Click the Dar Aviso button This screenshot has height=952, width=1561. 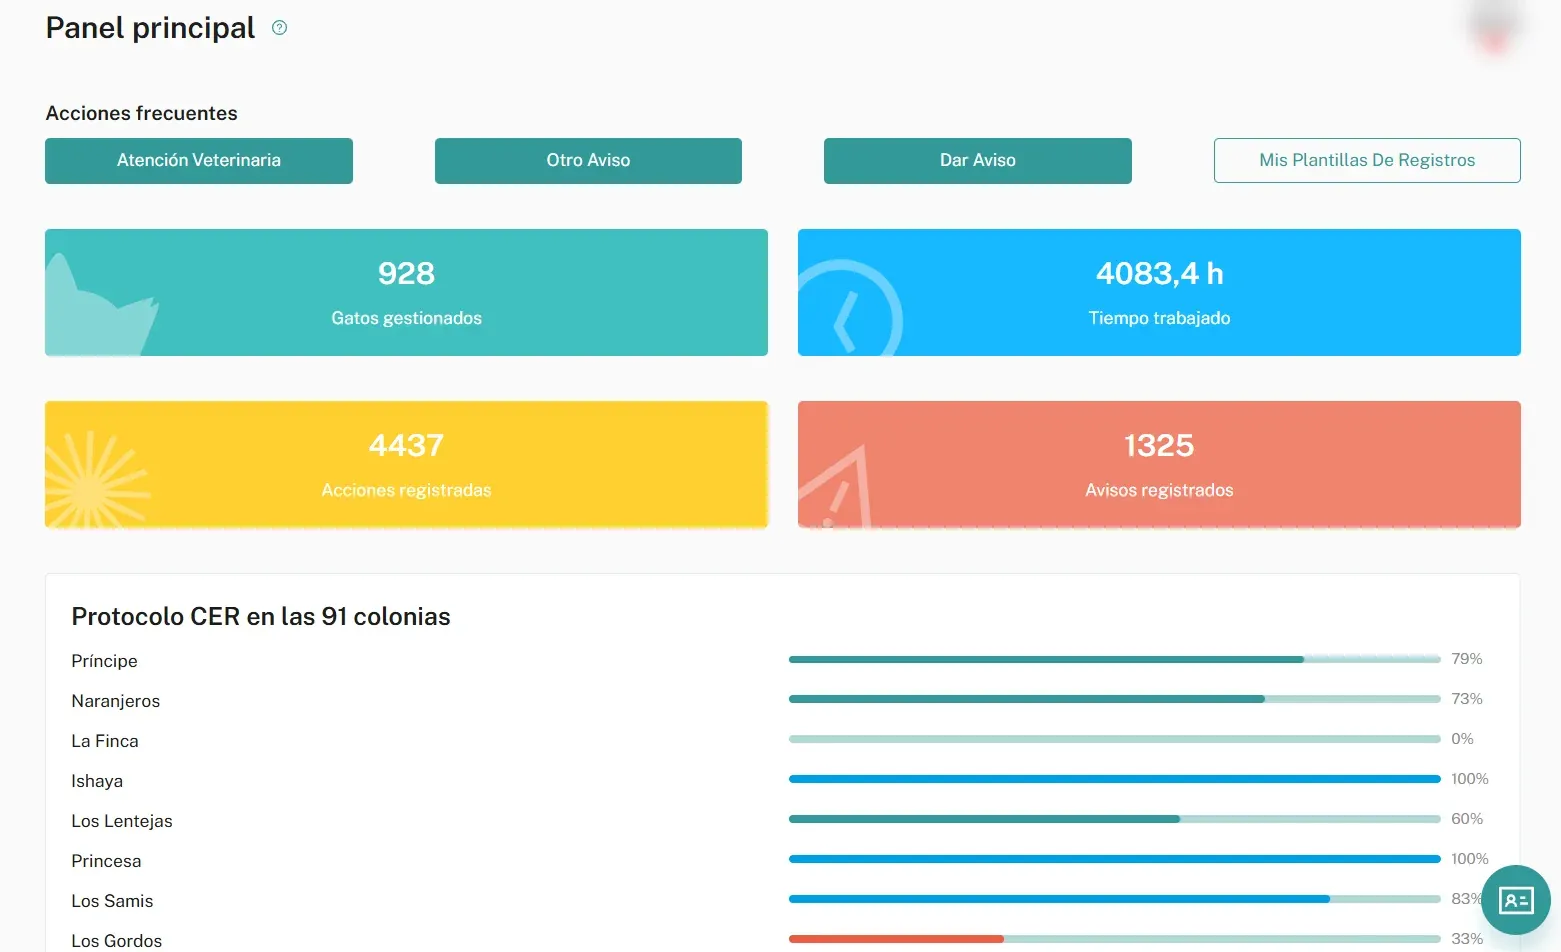(x=978, y=160)
